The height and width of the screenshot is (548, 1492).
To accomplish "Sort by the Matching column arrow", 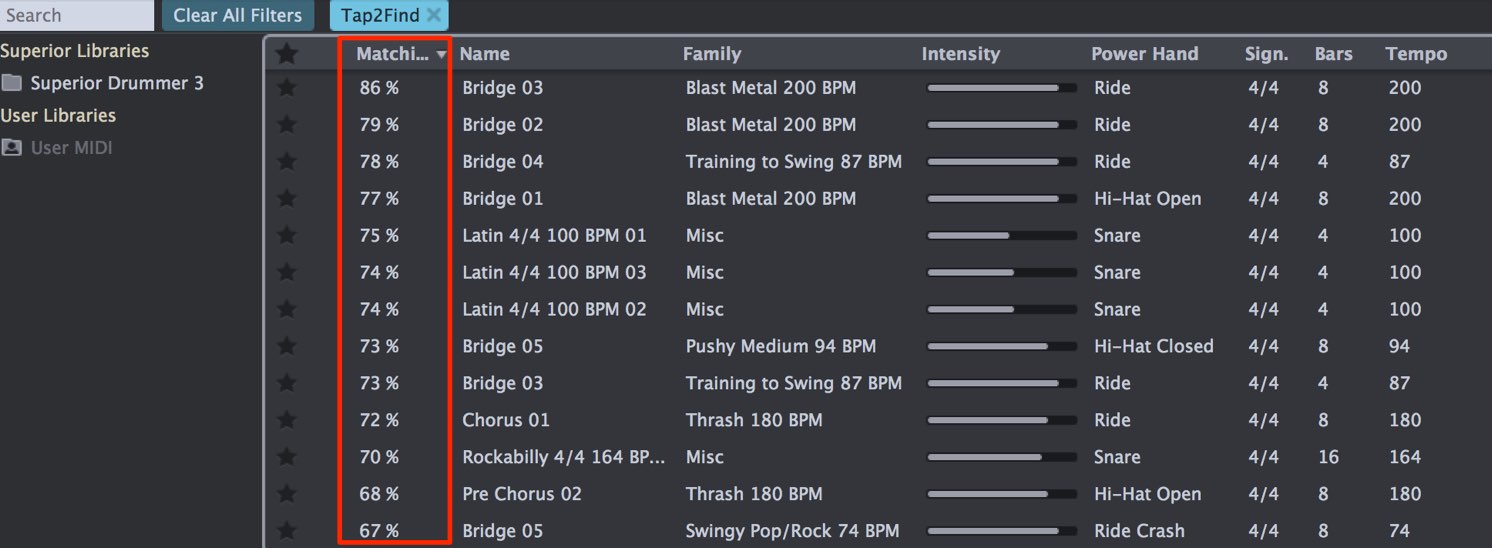I will (x=442, y=56).
